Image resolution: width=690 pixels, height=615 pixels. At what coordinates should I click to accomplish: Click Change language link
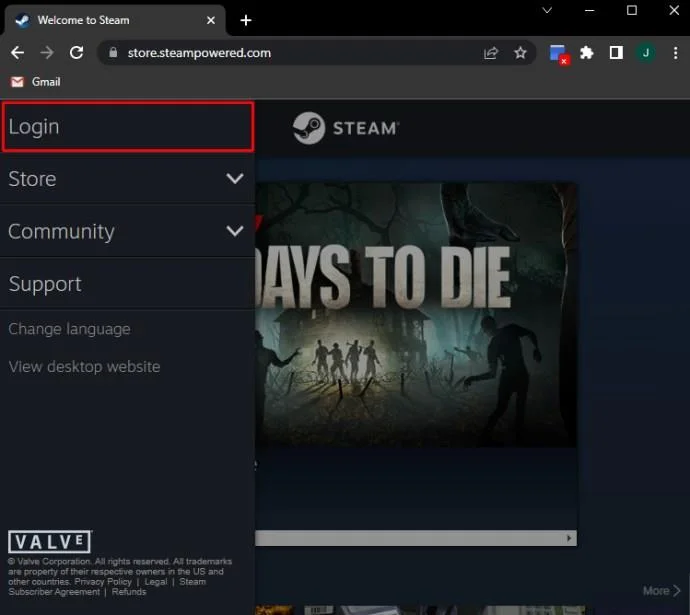point(69,329)
